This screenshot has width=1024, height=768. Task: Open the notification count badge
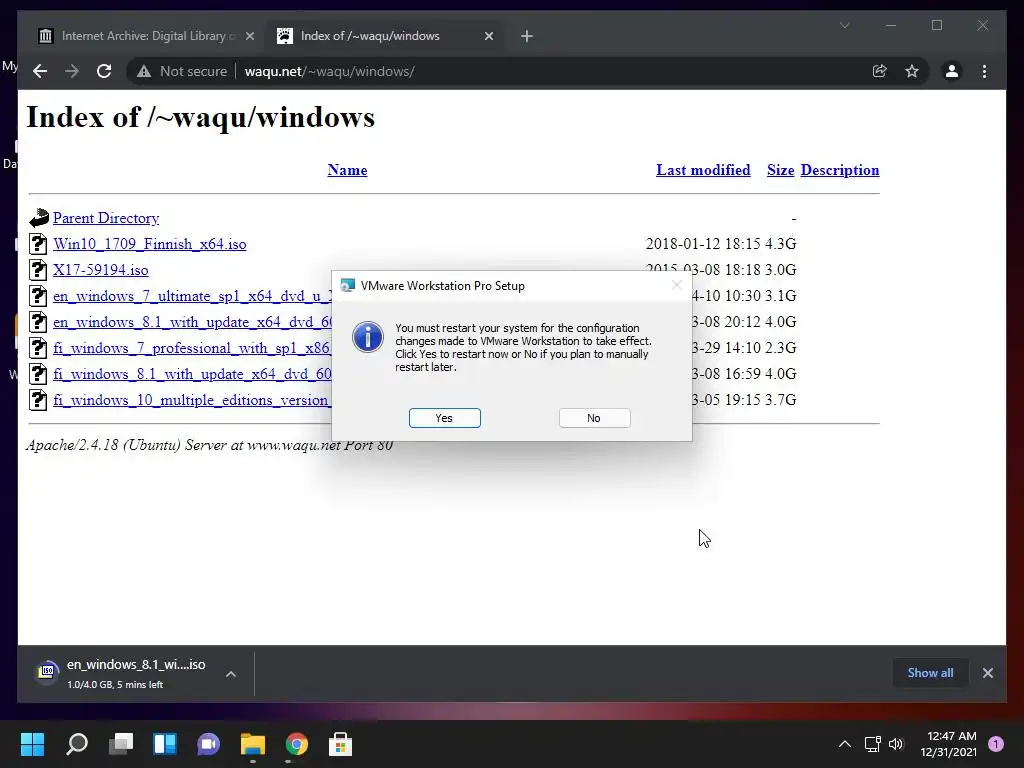point(996,744)
